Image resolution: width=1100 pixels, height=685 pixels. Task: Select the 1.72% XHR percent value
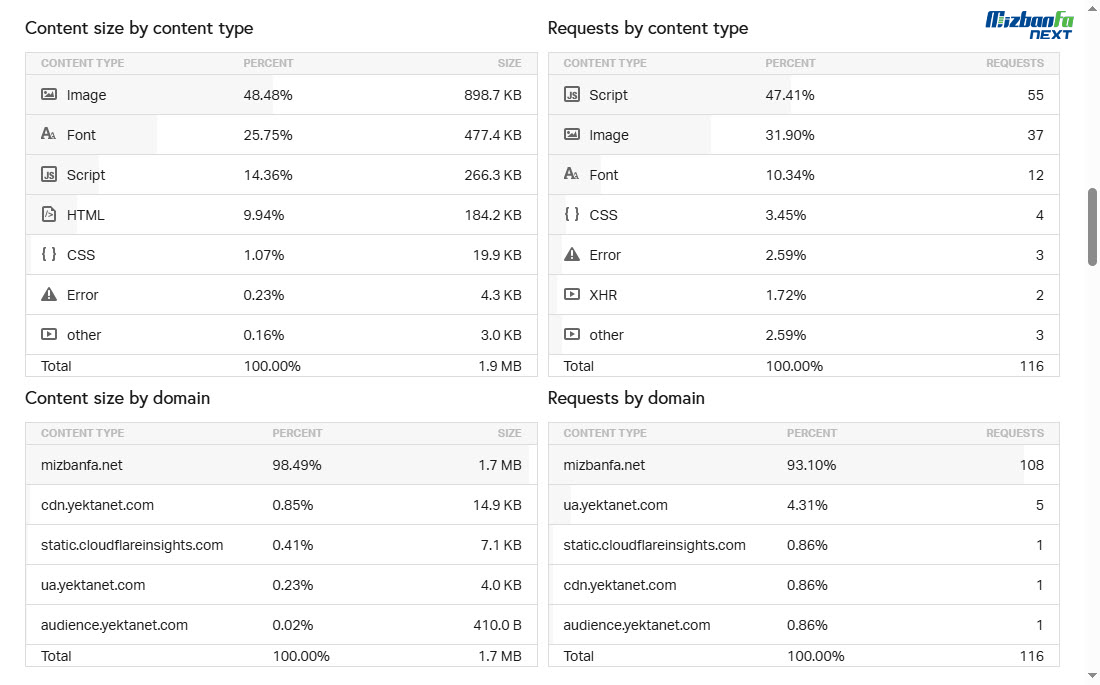(x=786, y=295)
